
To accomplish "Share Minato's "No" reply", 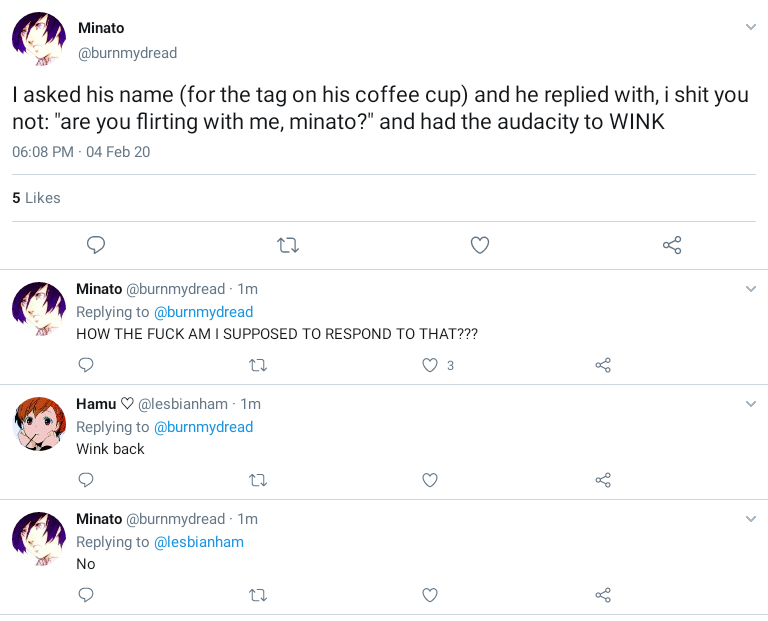I will point(603,595).
